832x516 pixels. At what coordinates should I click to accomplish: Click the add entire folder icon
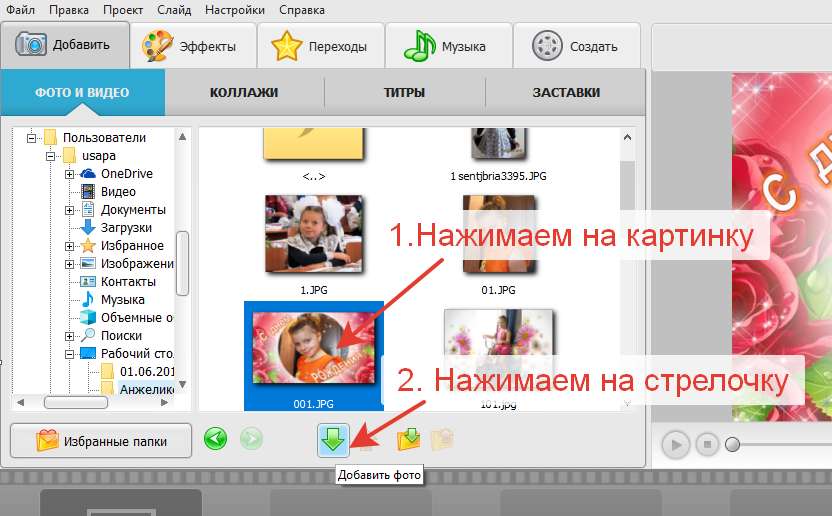coord(408,440)
